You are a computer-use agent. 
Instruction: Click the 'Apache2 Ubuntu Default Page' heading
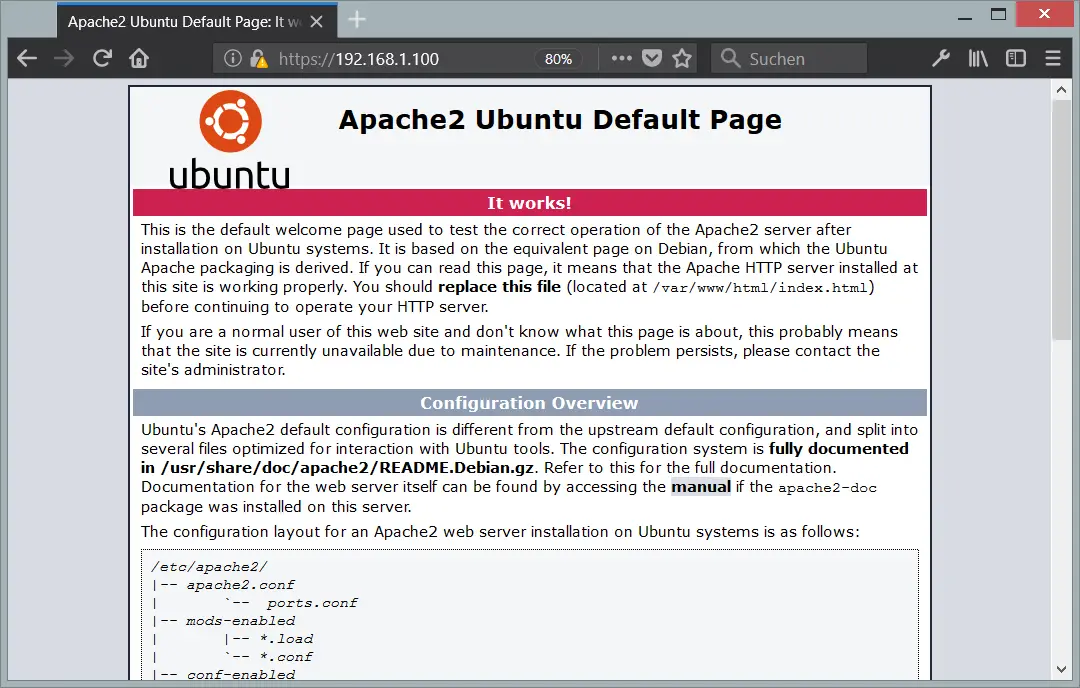pyautogui.click(x=561, y=120)
